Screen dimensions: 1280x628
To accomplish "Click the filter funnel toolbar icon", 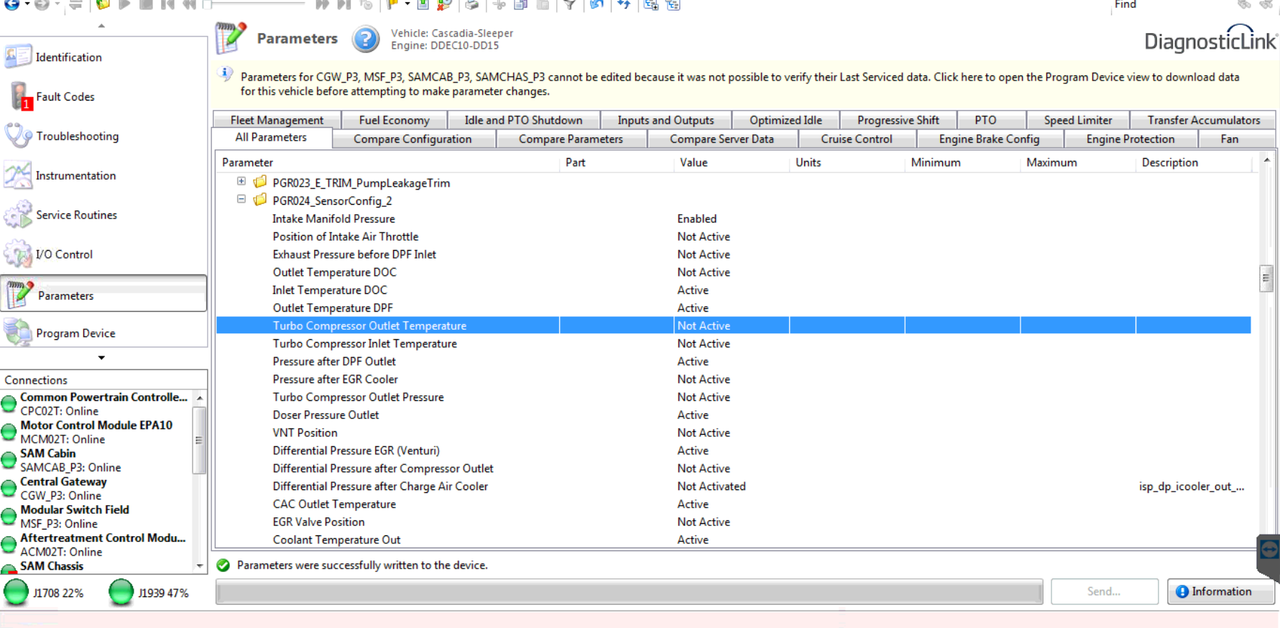I will [569, 5].
